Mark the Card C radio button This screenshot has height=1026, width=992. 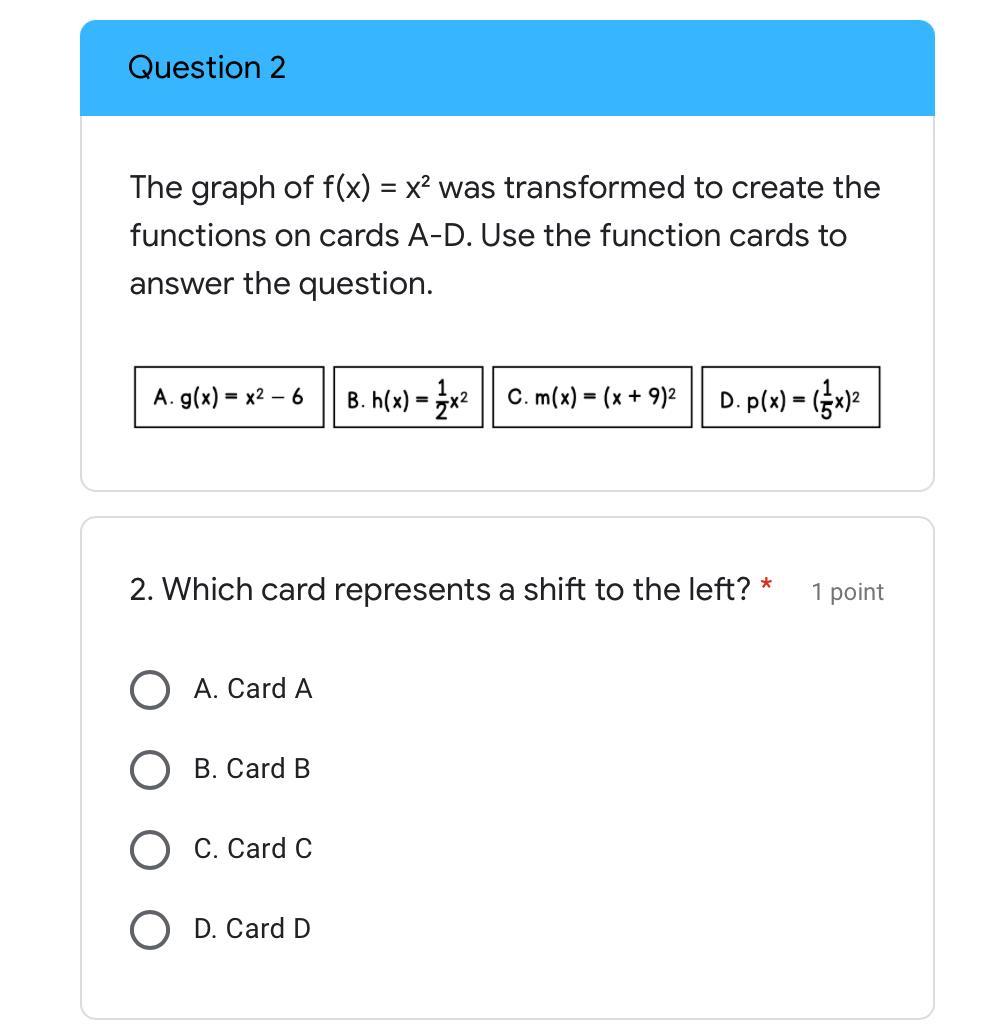coord(150,849)
